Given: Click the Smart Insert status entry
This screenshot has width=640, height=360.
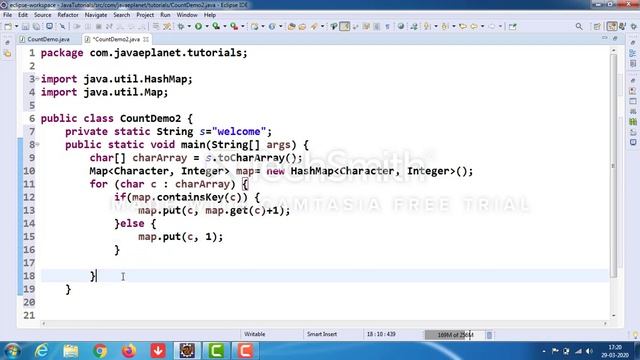Looking at the screenshot, I should 322,334.
